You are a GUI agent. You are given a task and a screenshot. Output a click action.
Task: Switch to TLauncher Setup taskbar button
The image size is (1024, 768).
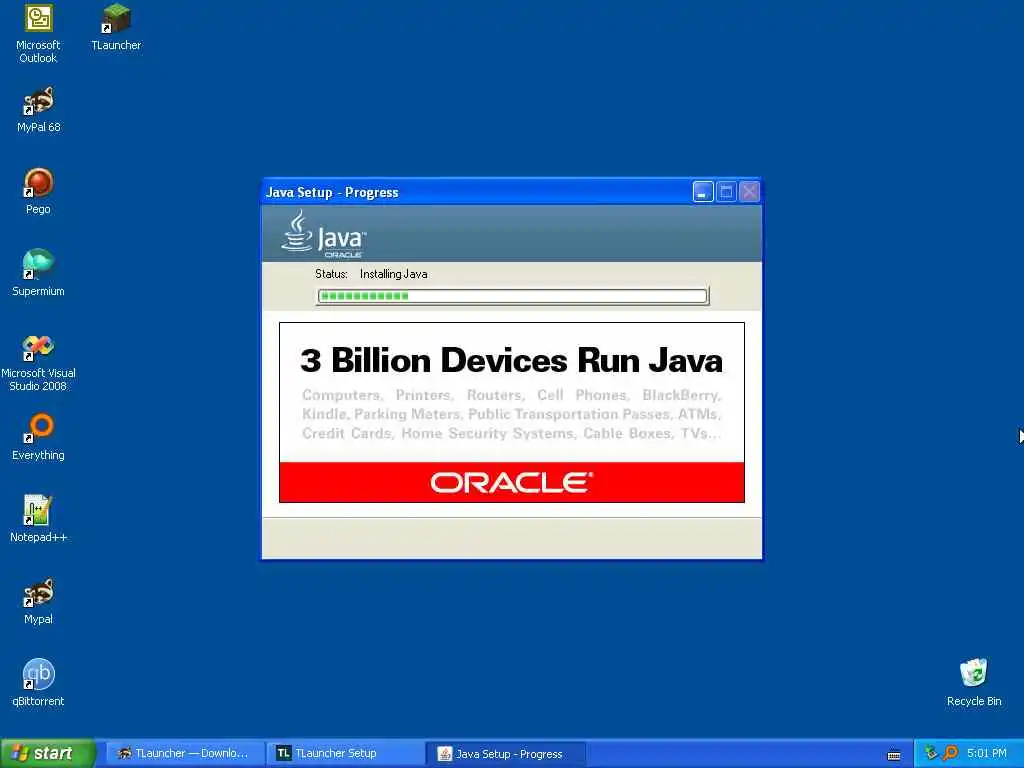[345, 754]
